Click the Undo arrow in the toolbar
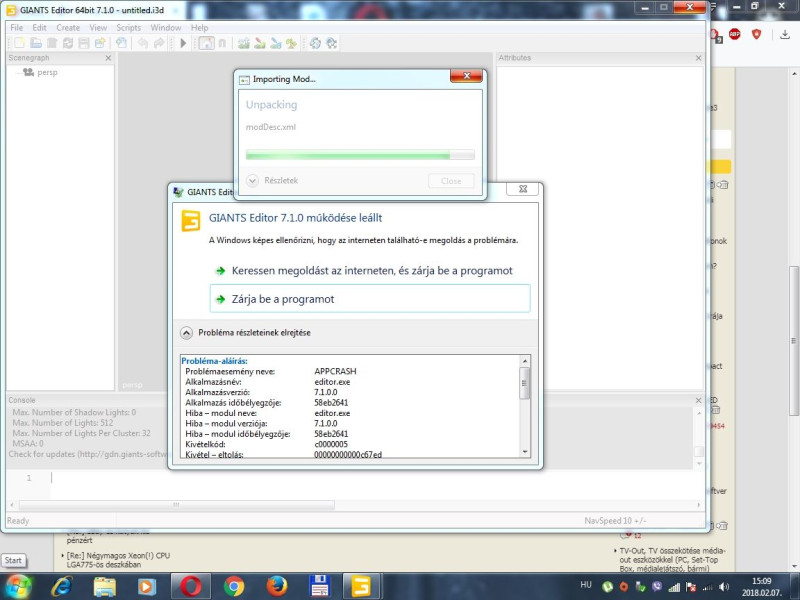Viewport: 800px width, 600px height. (x=143, y=43)
